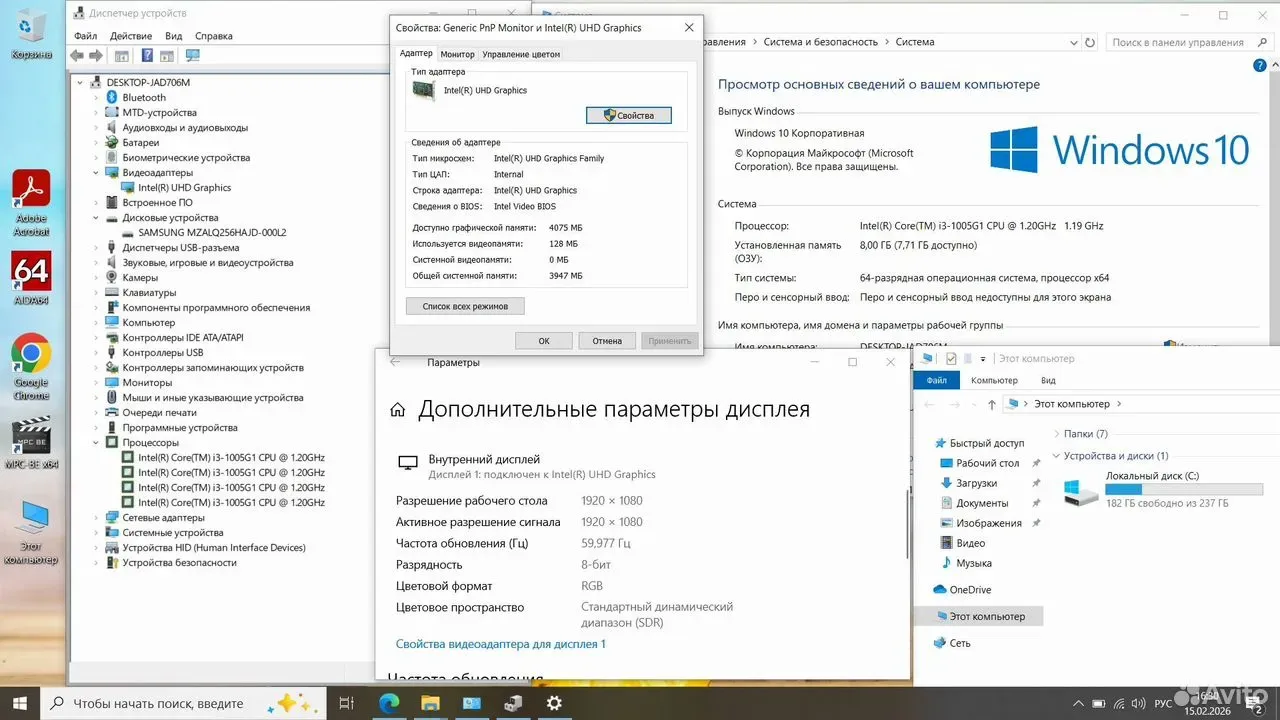Open Свойства видеоадаптера для дисплея 1 link
This screenshot has width=1280, height=720.
tap(501, 644)
